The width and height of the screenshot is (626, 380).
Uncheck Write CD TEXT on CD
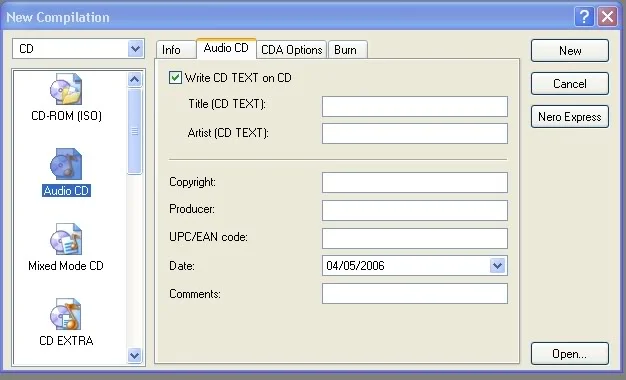click(175, 77)
